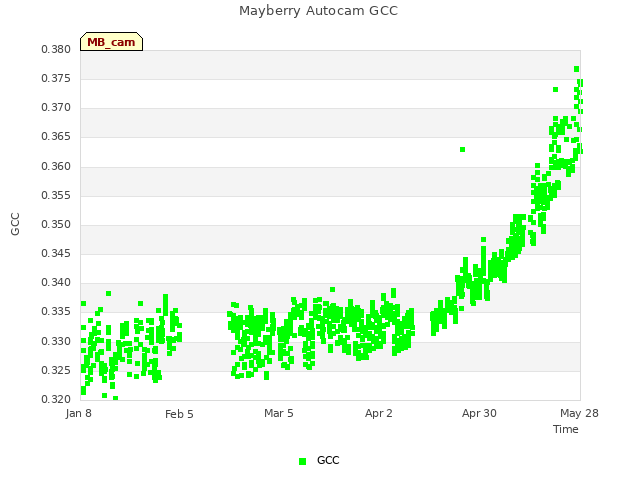
Task: Click the 0.340 y-axis value
Action: [x=56, y=282]
